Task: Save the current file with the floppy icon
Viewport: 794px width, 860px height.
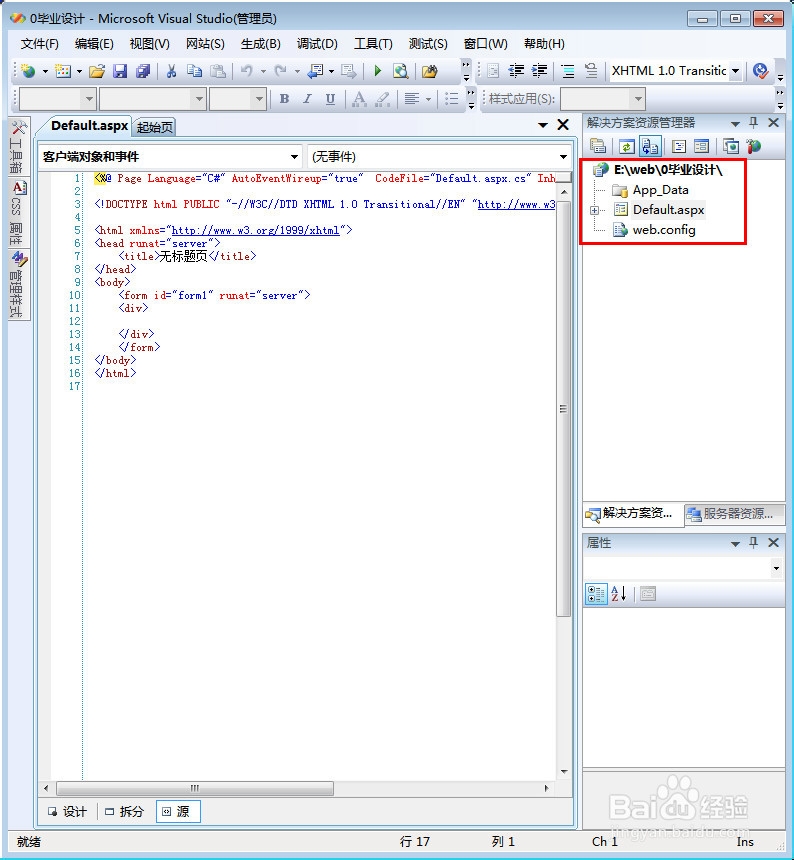Action: (x=120, y=71)
